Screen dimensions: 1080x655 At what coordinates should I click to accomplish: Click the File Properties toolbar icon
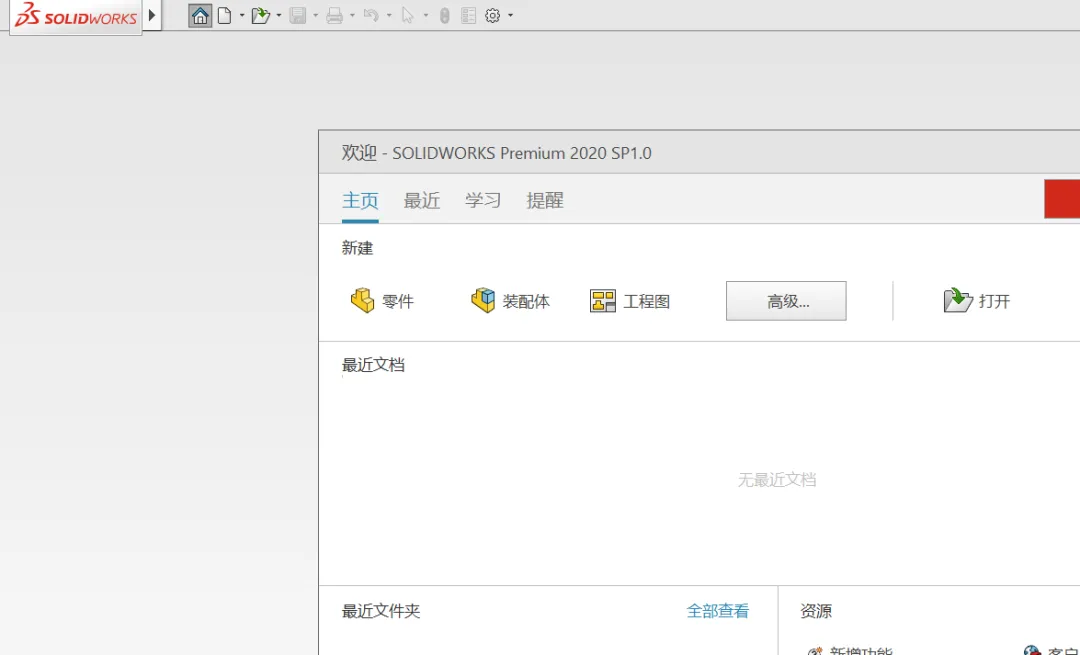(468, 15)
